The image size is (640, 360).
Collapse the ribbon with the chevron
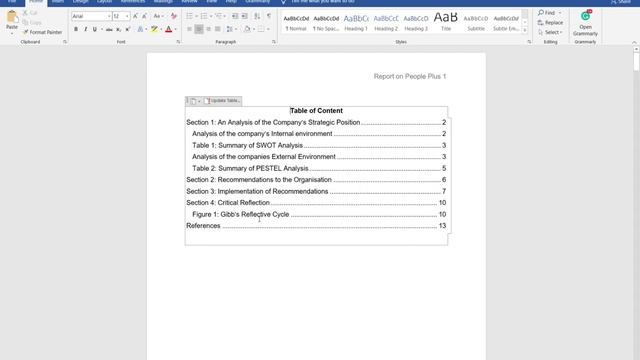click(634, 42)
